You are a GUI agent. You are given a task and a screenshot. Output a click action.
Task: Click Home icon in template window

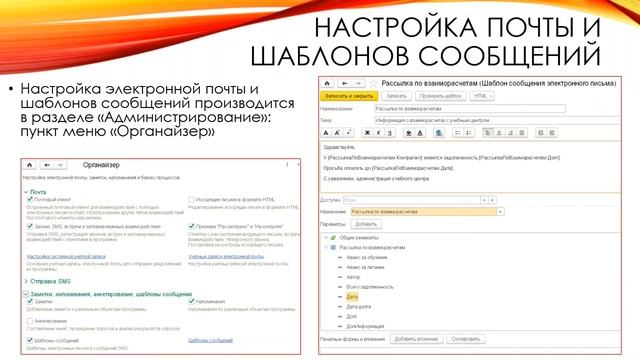point(327,83)
